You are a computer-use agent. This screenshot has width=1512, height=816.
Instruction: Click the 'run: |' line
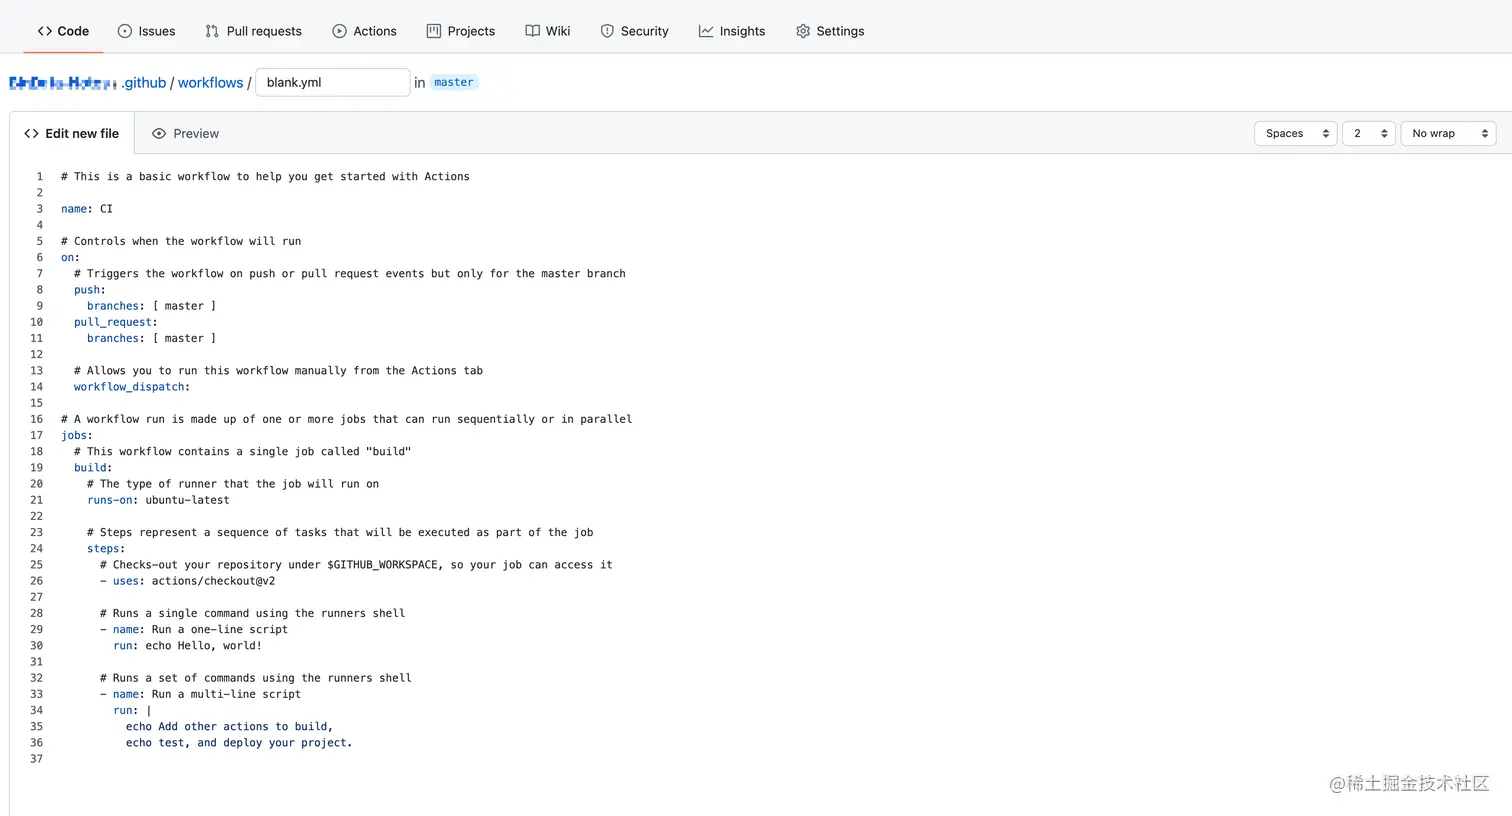[132, 710]
